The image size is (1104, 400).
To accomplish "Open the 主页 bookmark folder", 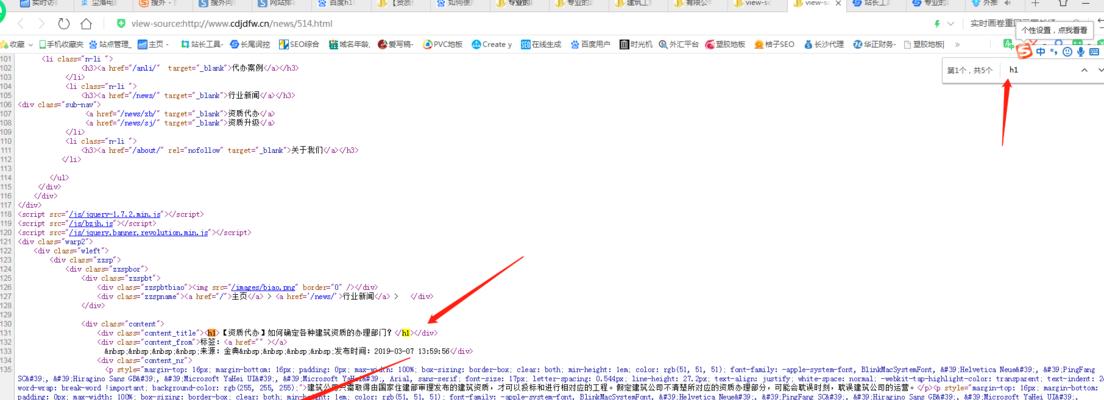I will 153,44.
